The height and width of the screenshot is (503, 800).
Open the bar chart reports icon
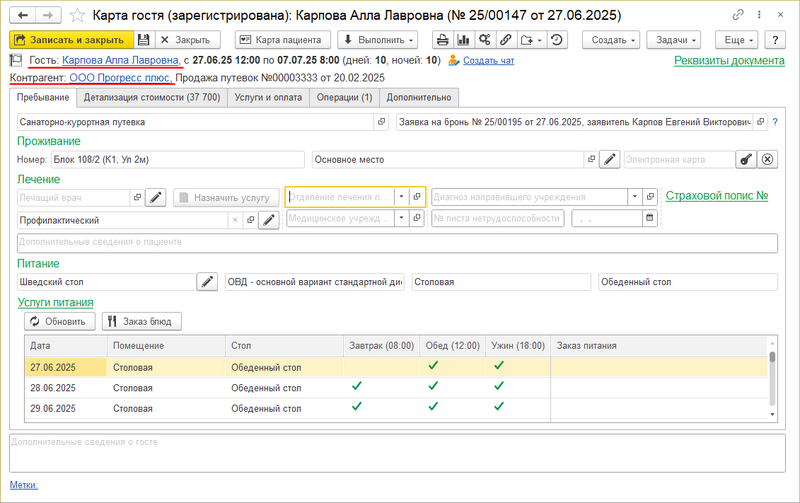click(463, 40)
